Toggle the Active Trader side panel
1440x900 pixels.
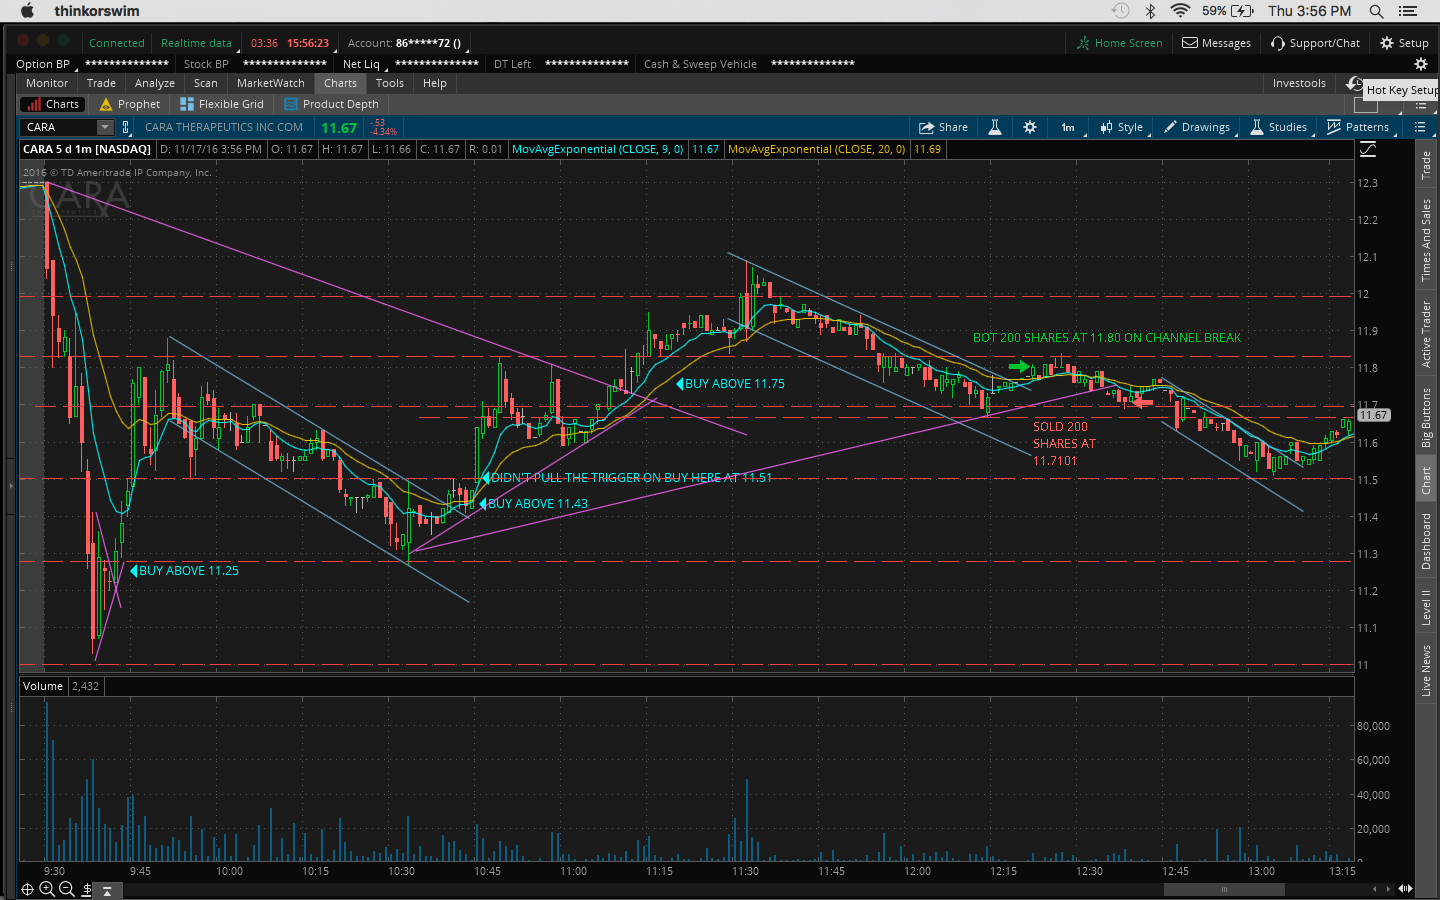(x=1427, y=334)
